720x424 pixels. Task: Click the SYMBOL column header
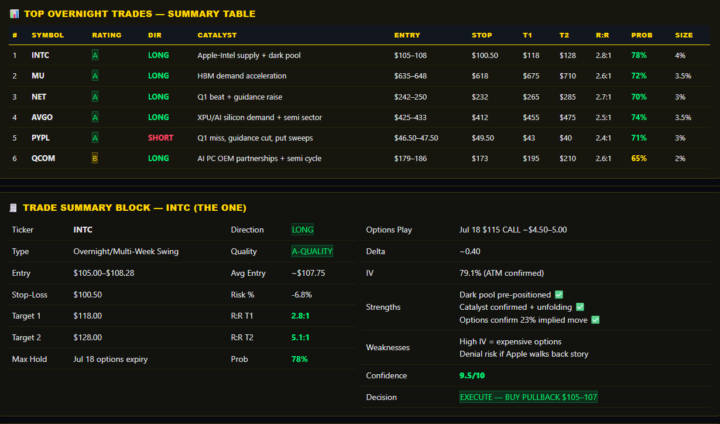(48, 35)
